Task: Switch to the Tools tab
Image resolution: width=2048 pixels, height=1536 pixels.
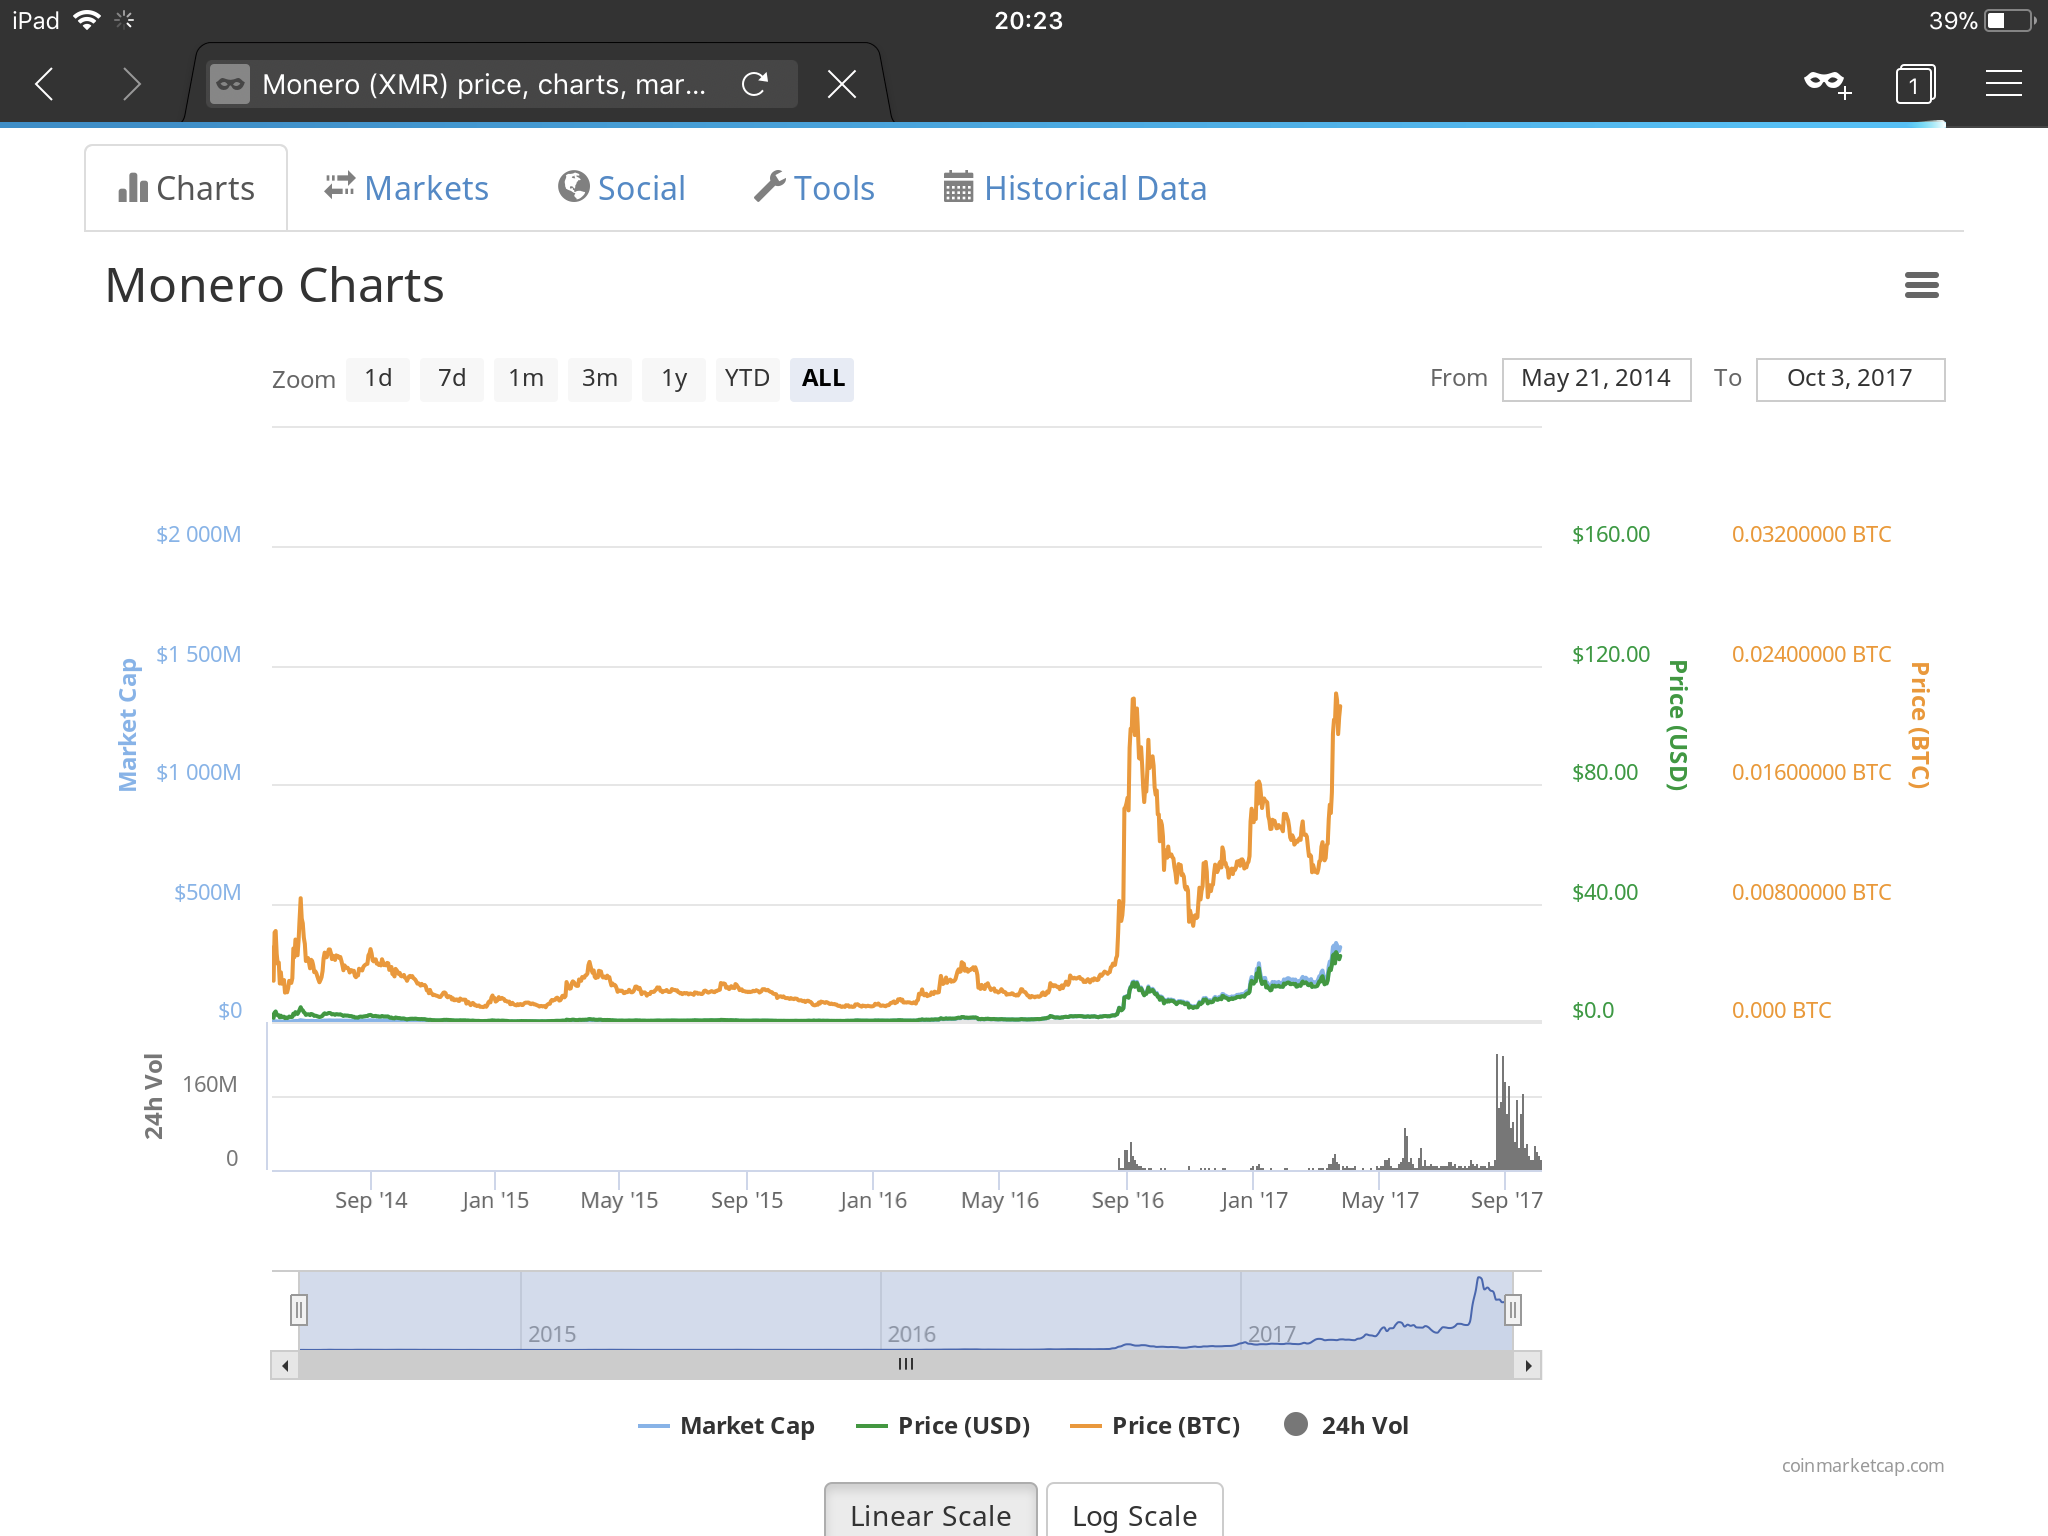Action: pos(814,188)
